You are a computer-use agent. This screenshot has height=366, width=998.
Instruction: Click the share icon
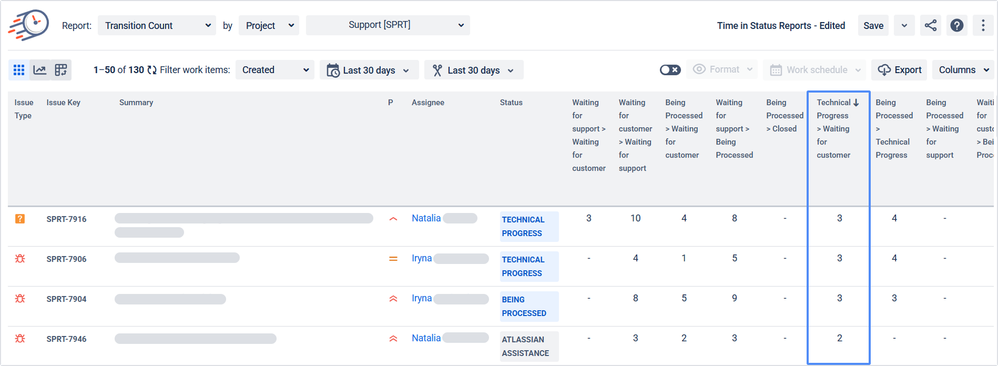(931, 25)
